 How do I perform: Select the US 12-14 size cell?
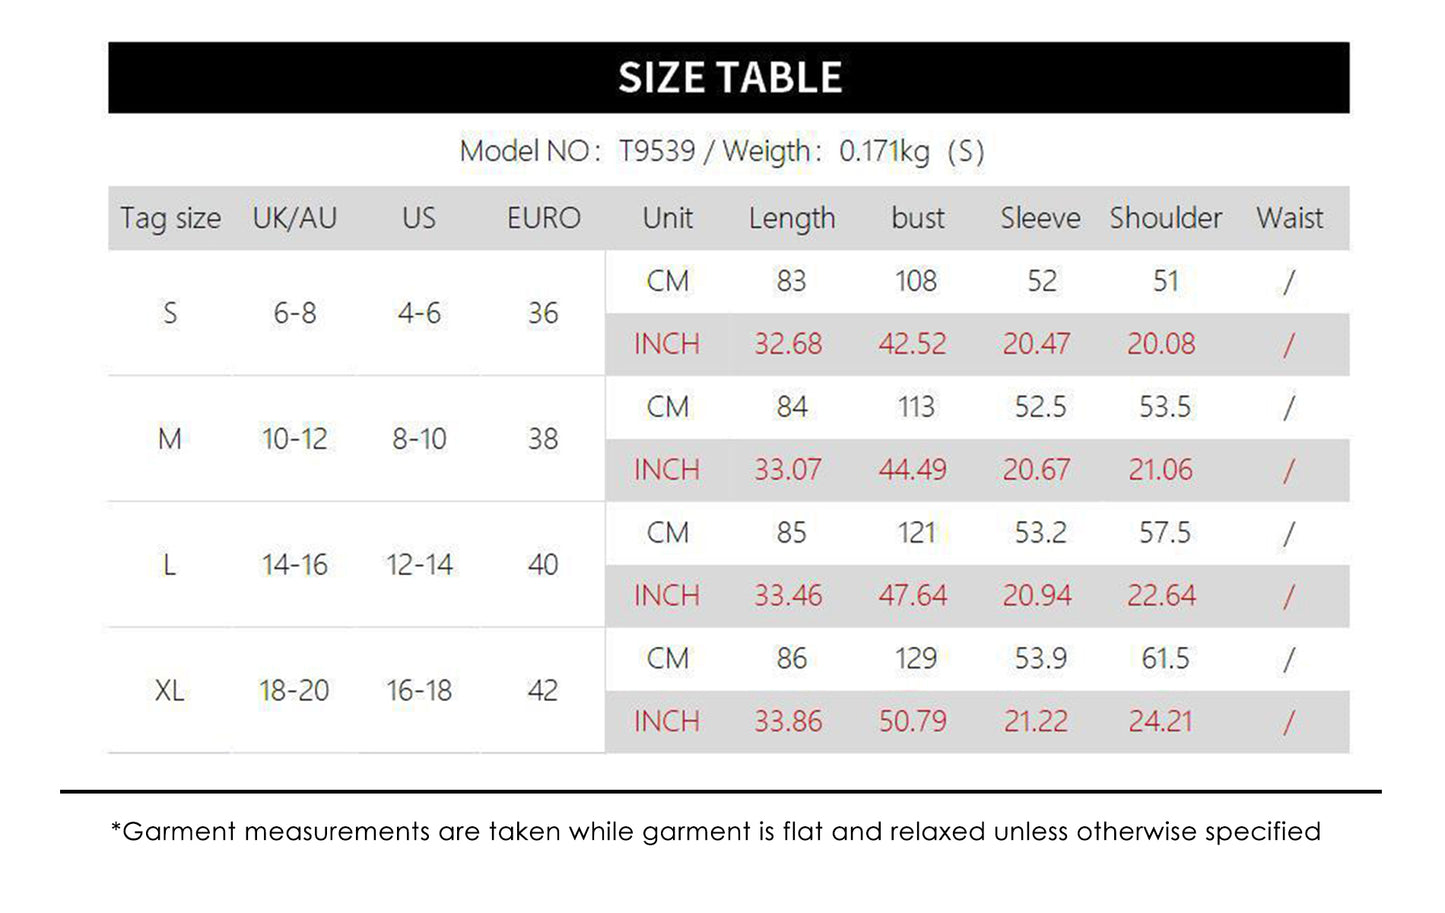click(419, 565)
